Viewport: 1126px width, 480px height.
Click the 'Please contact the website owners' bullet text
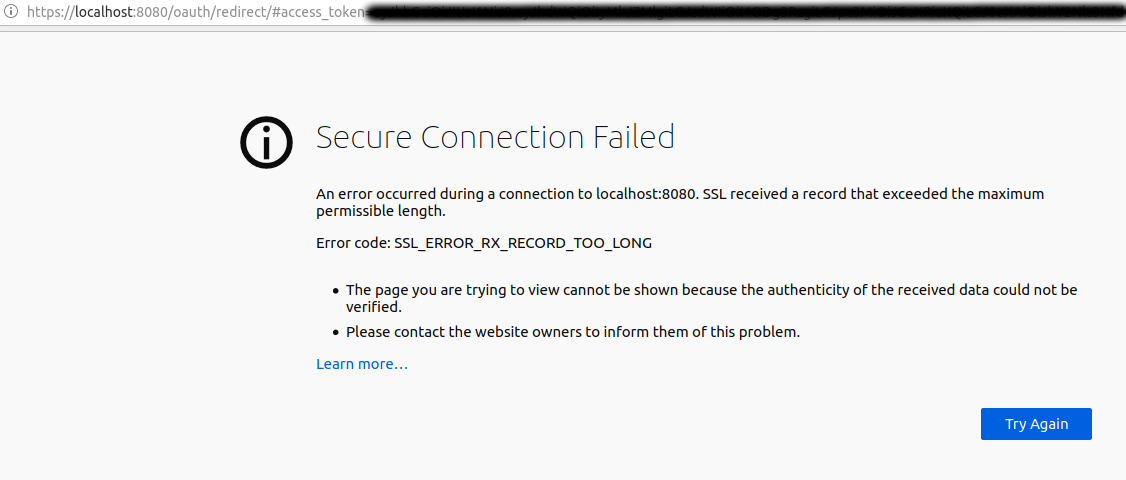pyautogui.click(x=572, y=332)
